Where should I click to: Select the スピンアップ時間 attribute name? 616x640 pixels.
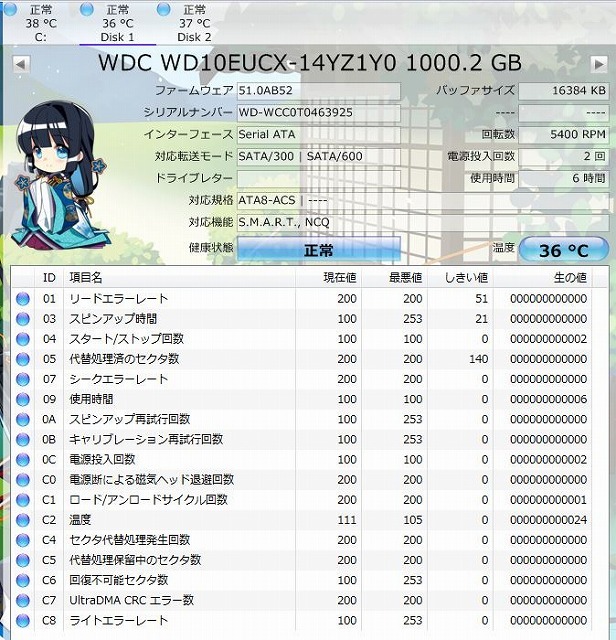pos(113,319)
